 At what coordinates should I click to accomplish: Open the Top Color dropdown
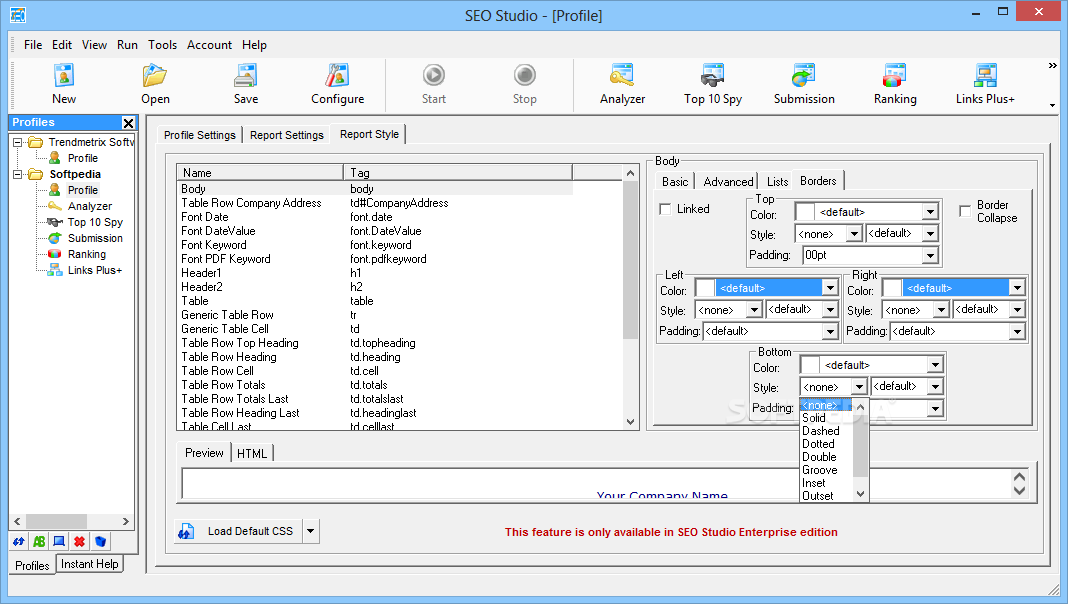930,212
